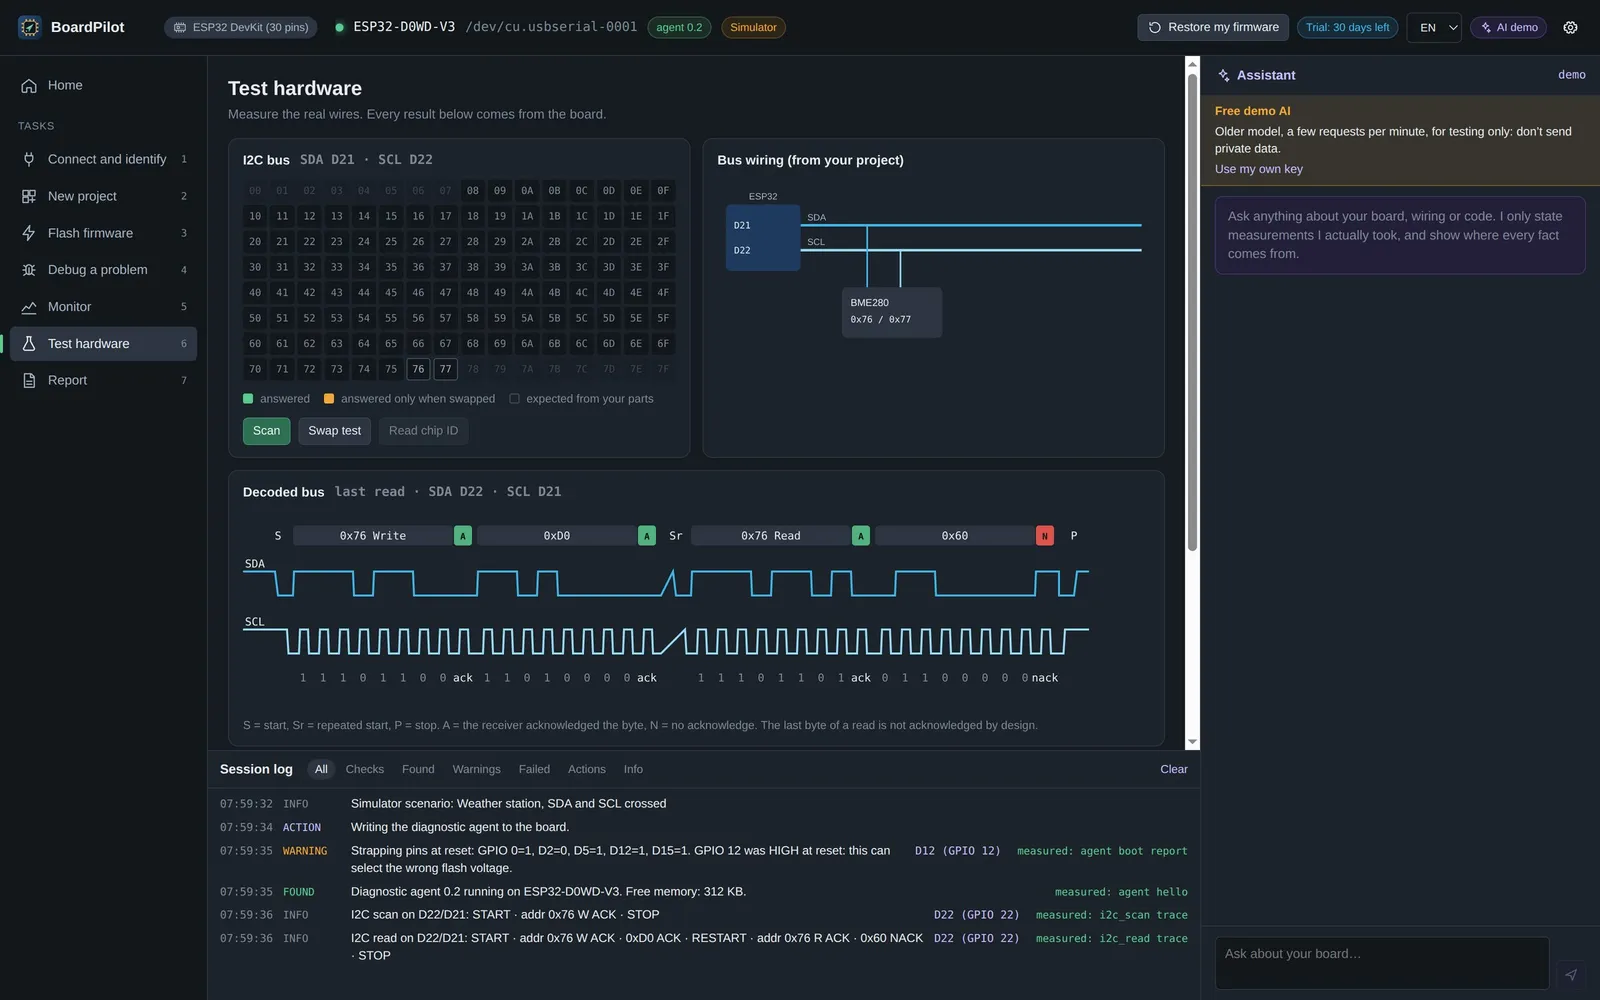Click 'measured: i2c_scan trace' text
Screen dimensions: 1600x1000
pos(1112,915)
